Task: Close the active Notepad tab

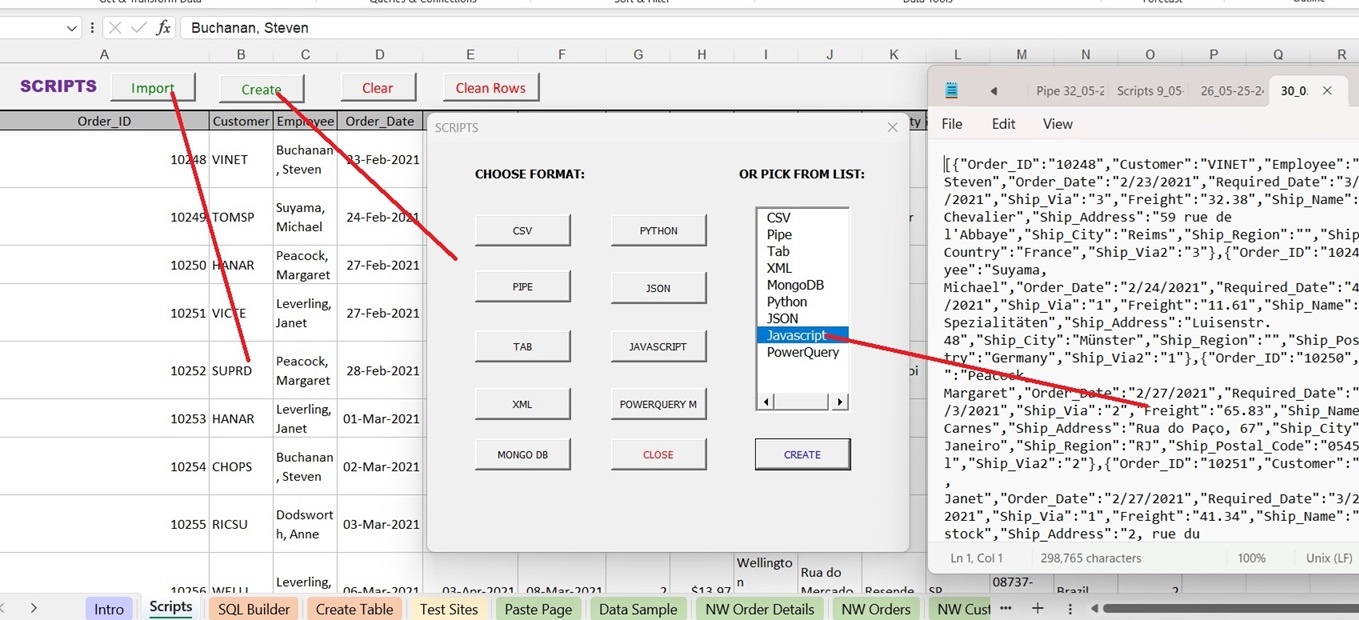Action: coord(1327,91)
